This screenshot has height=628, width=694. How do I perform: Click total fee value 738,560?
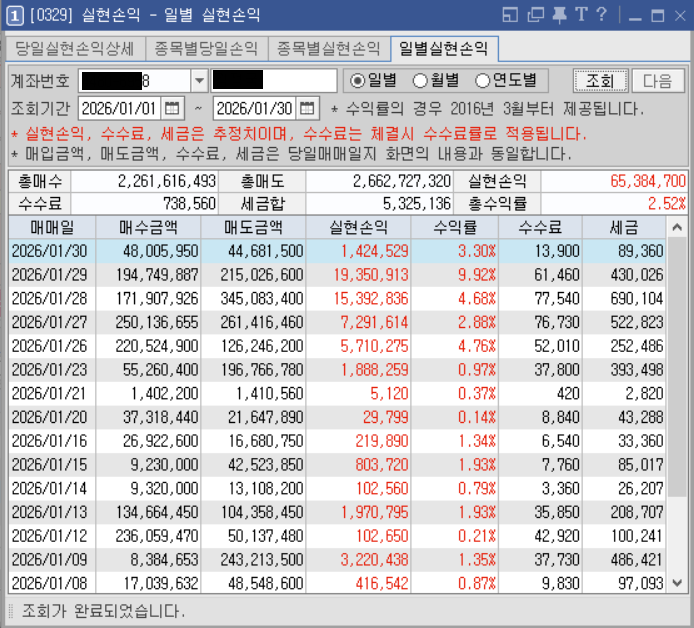click(x=189, y=204)
